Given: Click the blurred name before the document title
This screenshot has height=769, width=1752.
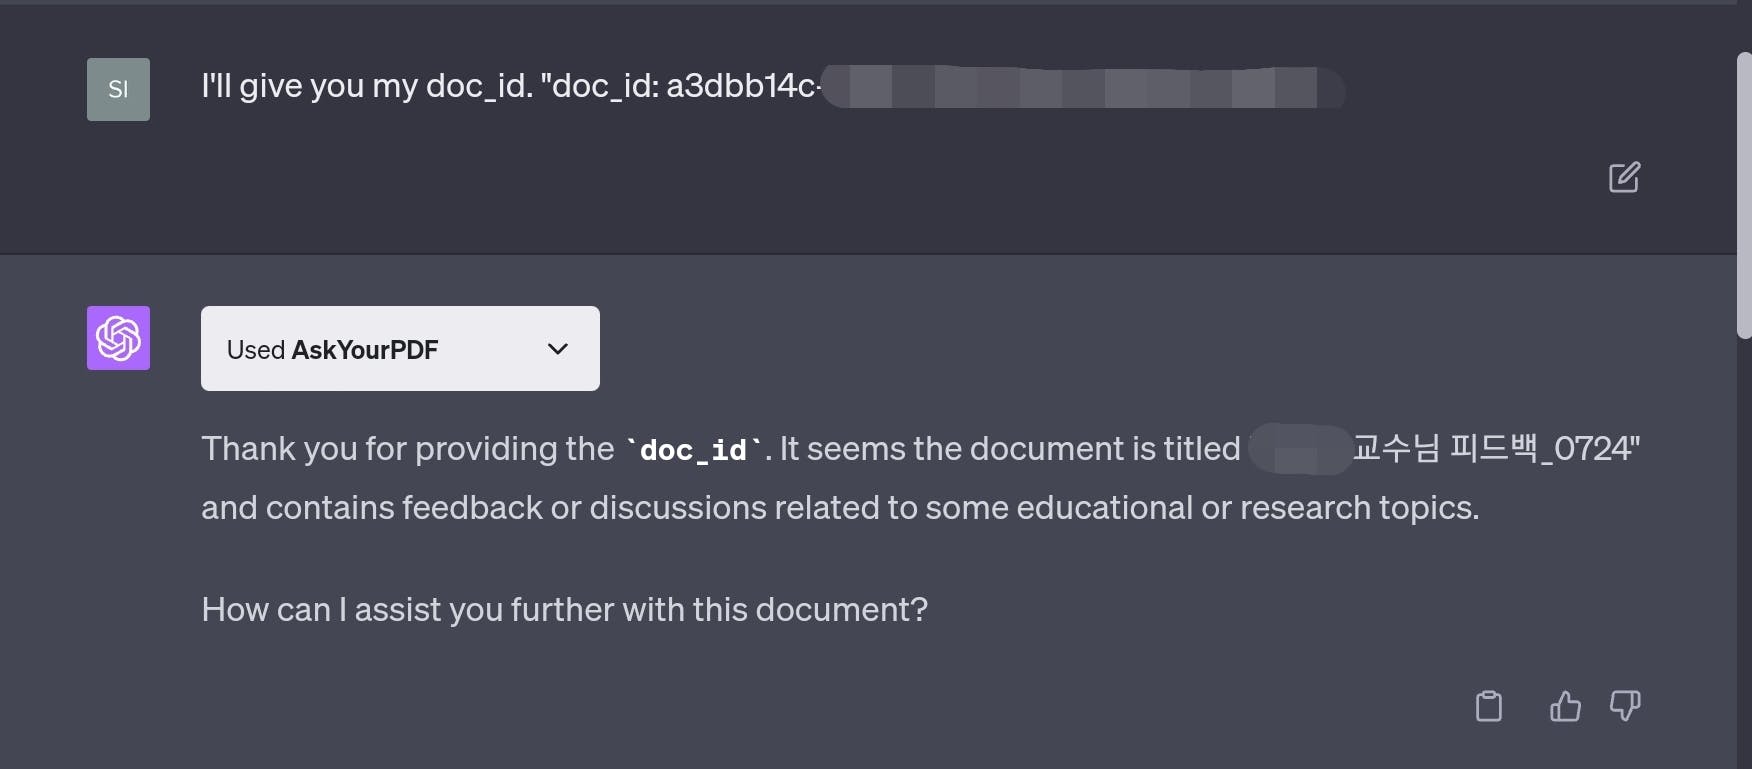Looking at the screenshot, I should [x=1300, y=449].
